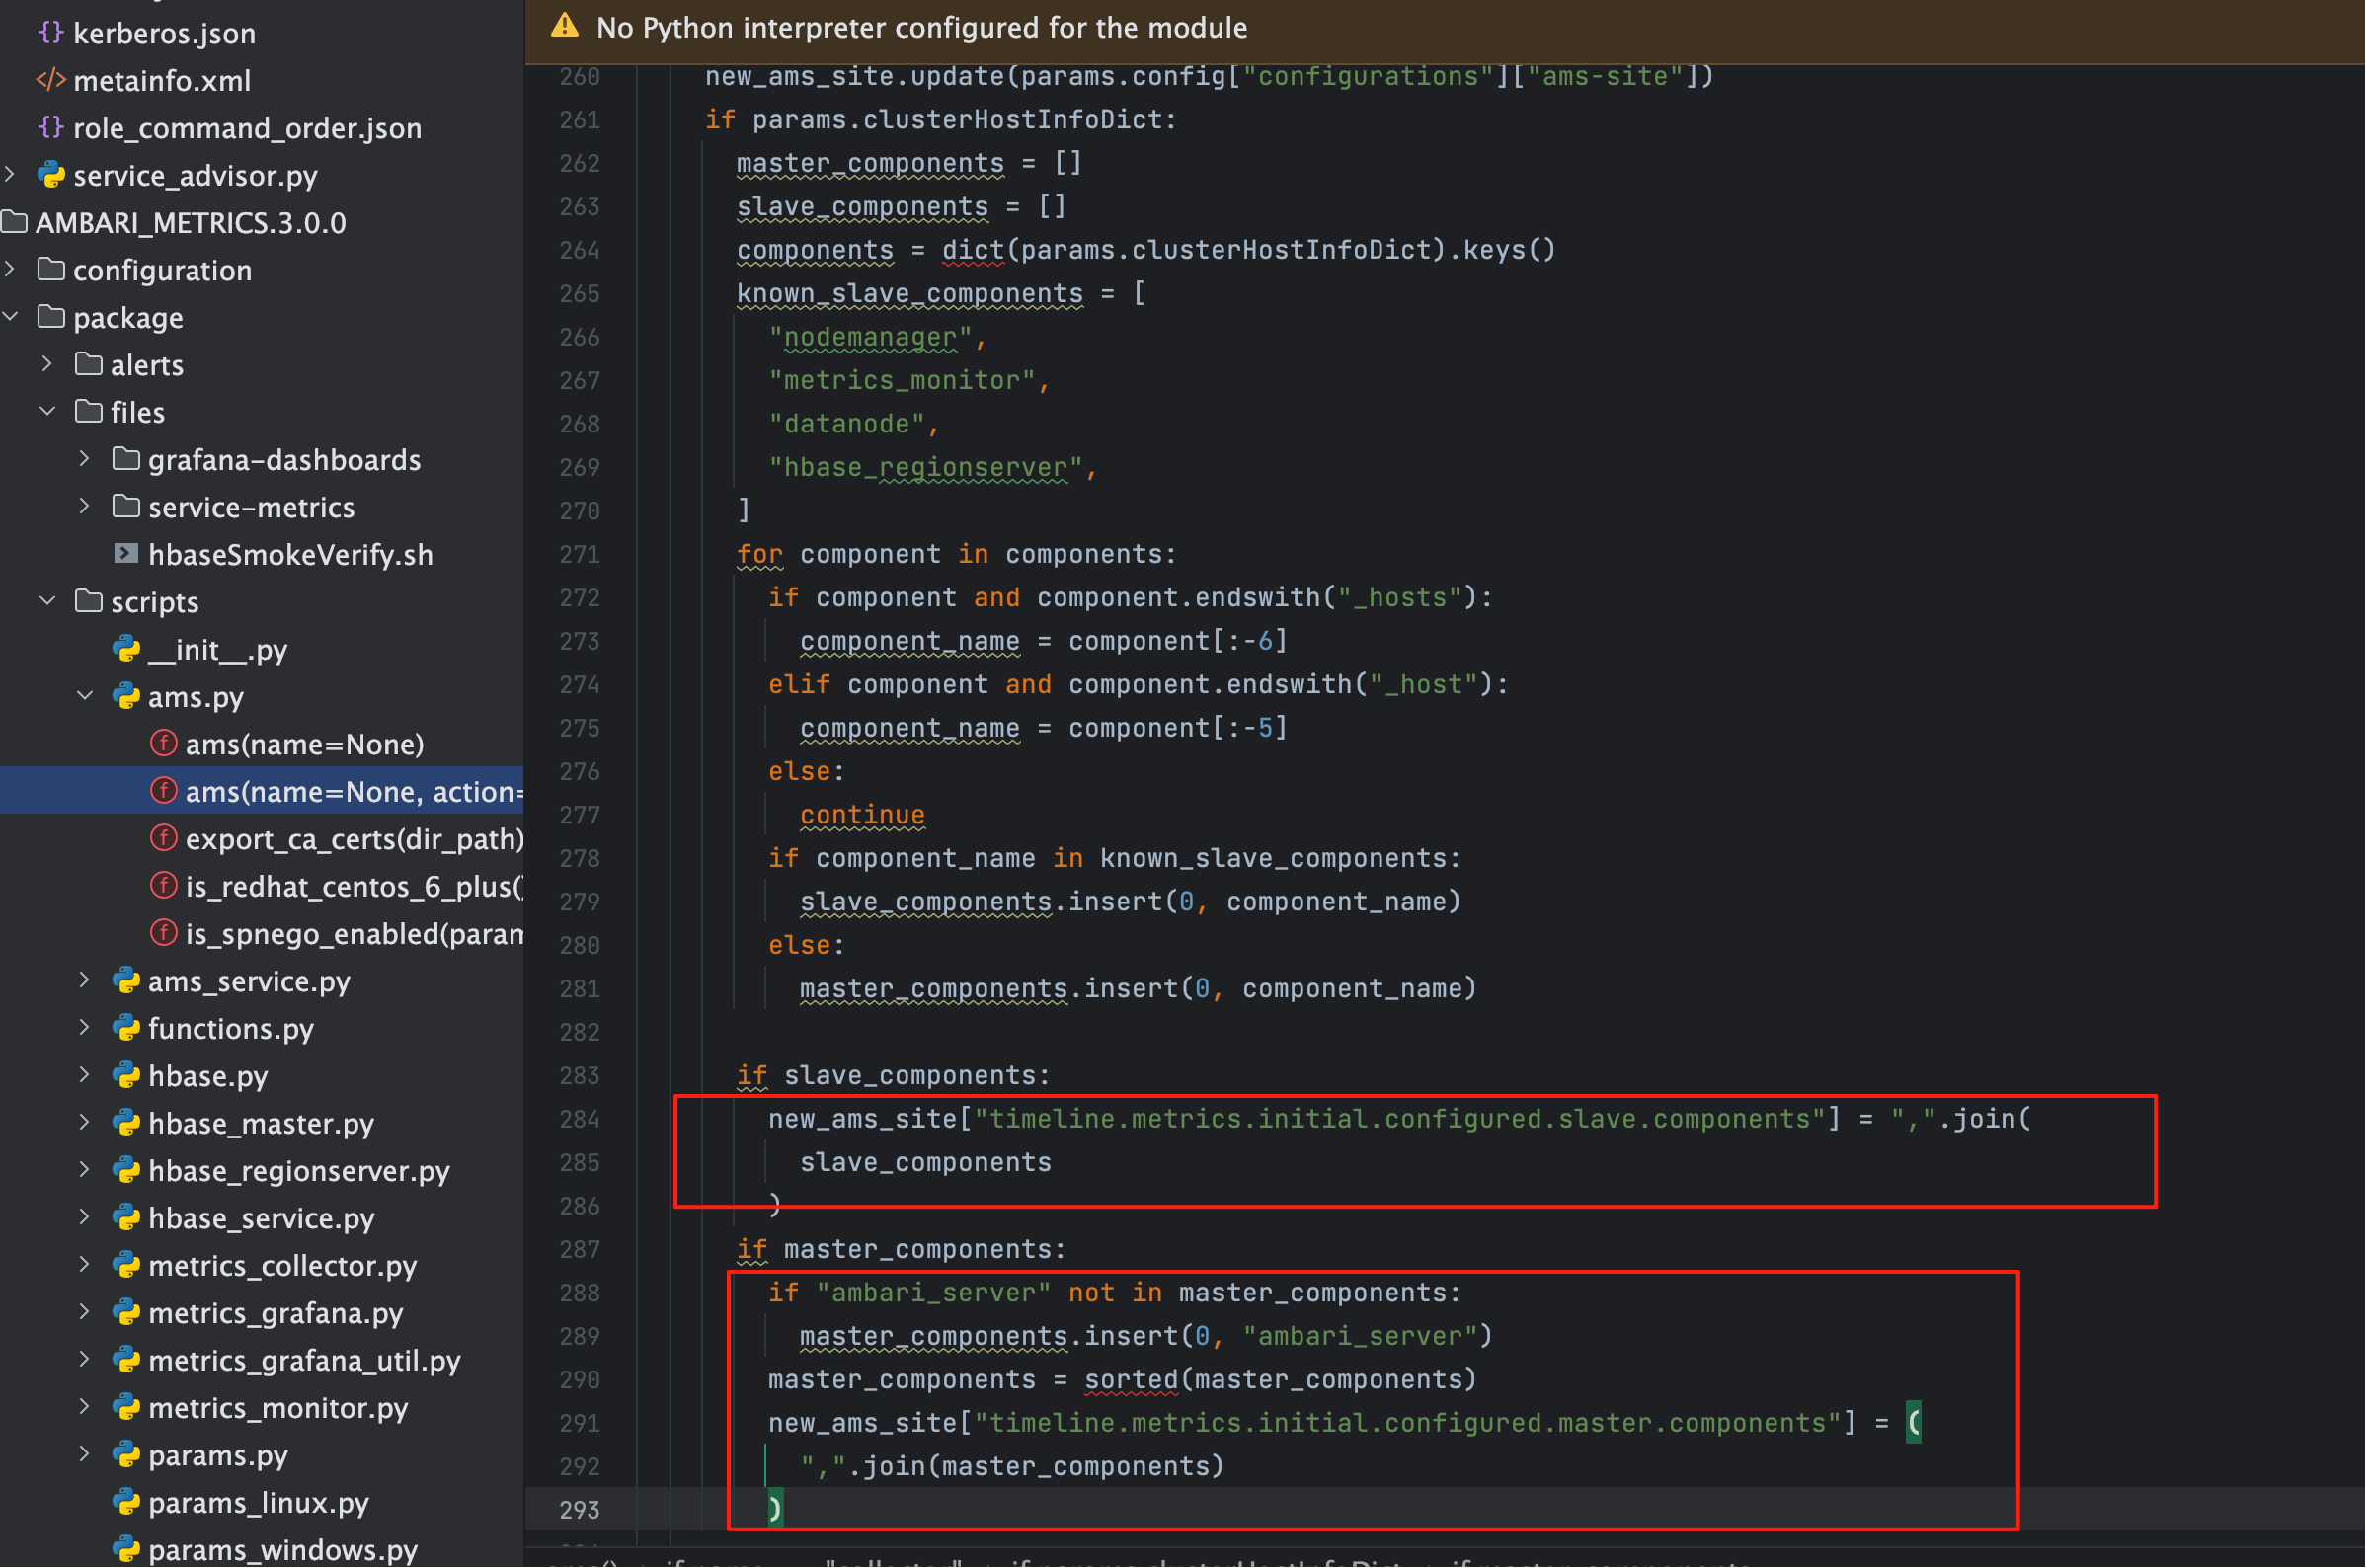Click the role_command_order.json file icon

[x=50, y=128]
